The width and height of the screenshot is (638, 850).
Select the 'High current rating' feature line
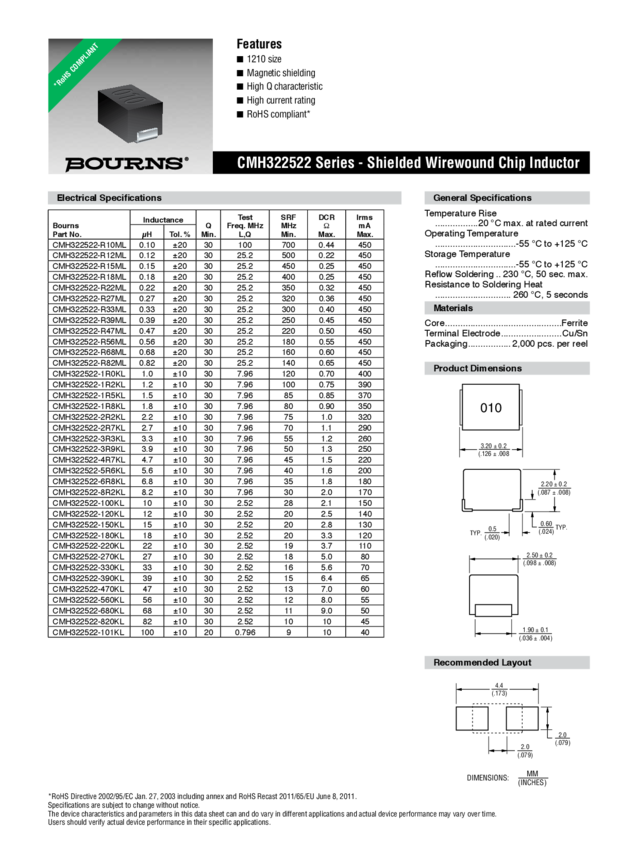276,100
